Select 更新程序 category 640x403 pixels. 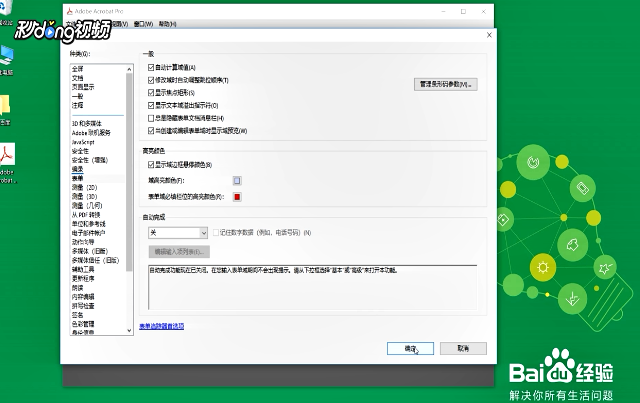(83, 278)
